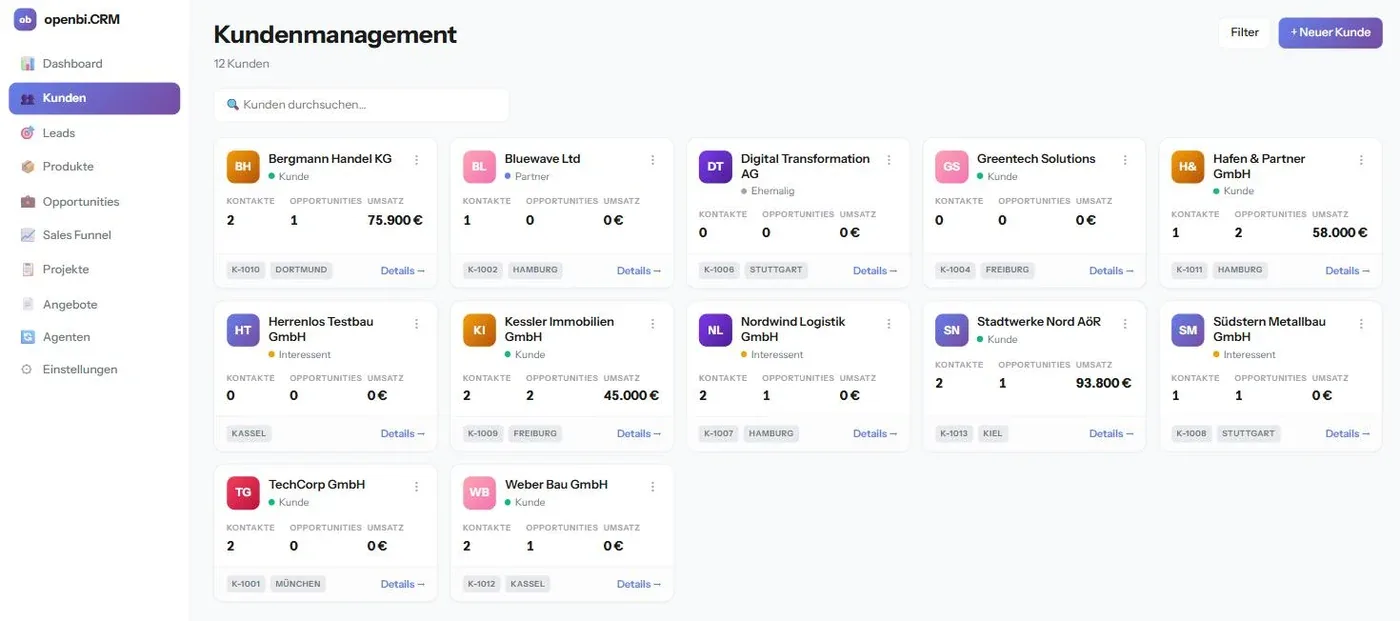
Task: Click the Dashboard chart icon in sidebar
Action: [27, 64]
